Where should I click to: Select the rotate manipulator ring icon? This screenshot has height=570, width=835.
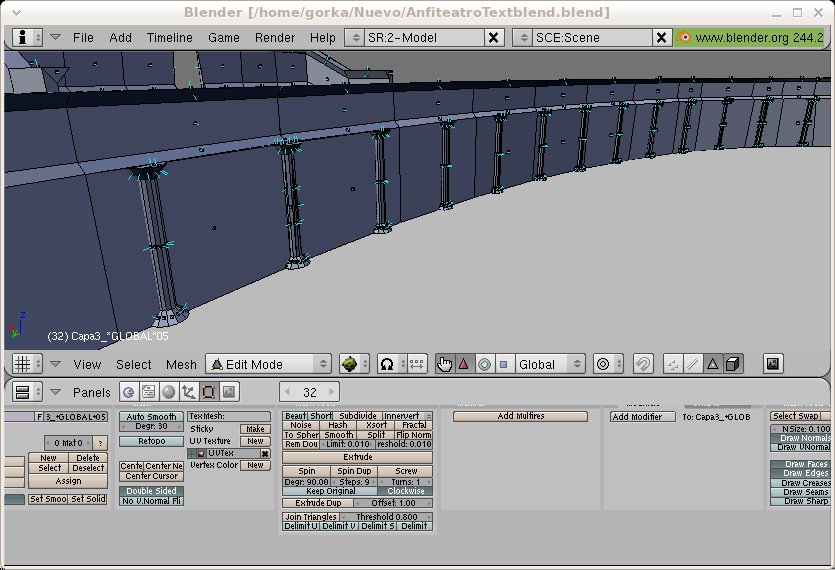tap(484, 364)
